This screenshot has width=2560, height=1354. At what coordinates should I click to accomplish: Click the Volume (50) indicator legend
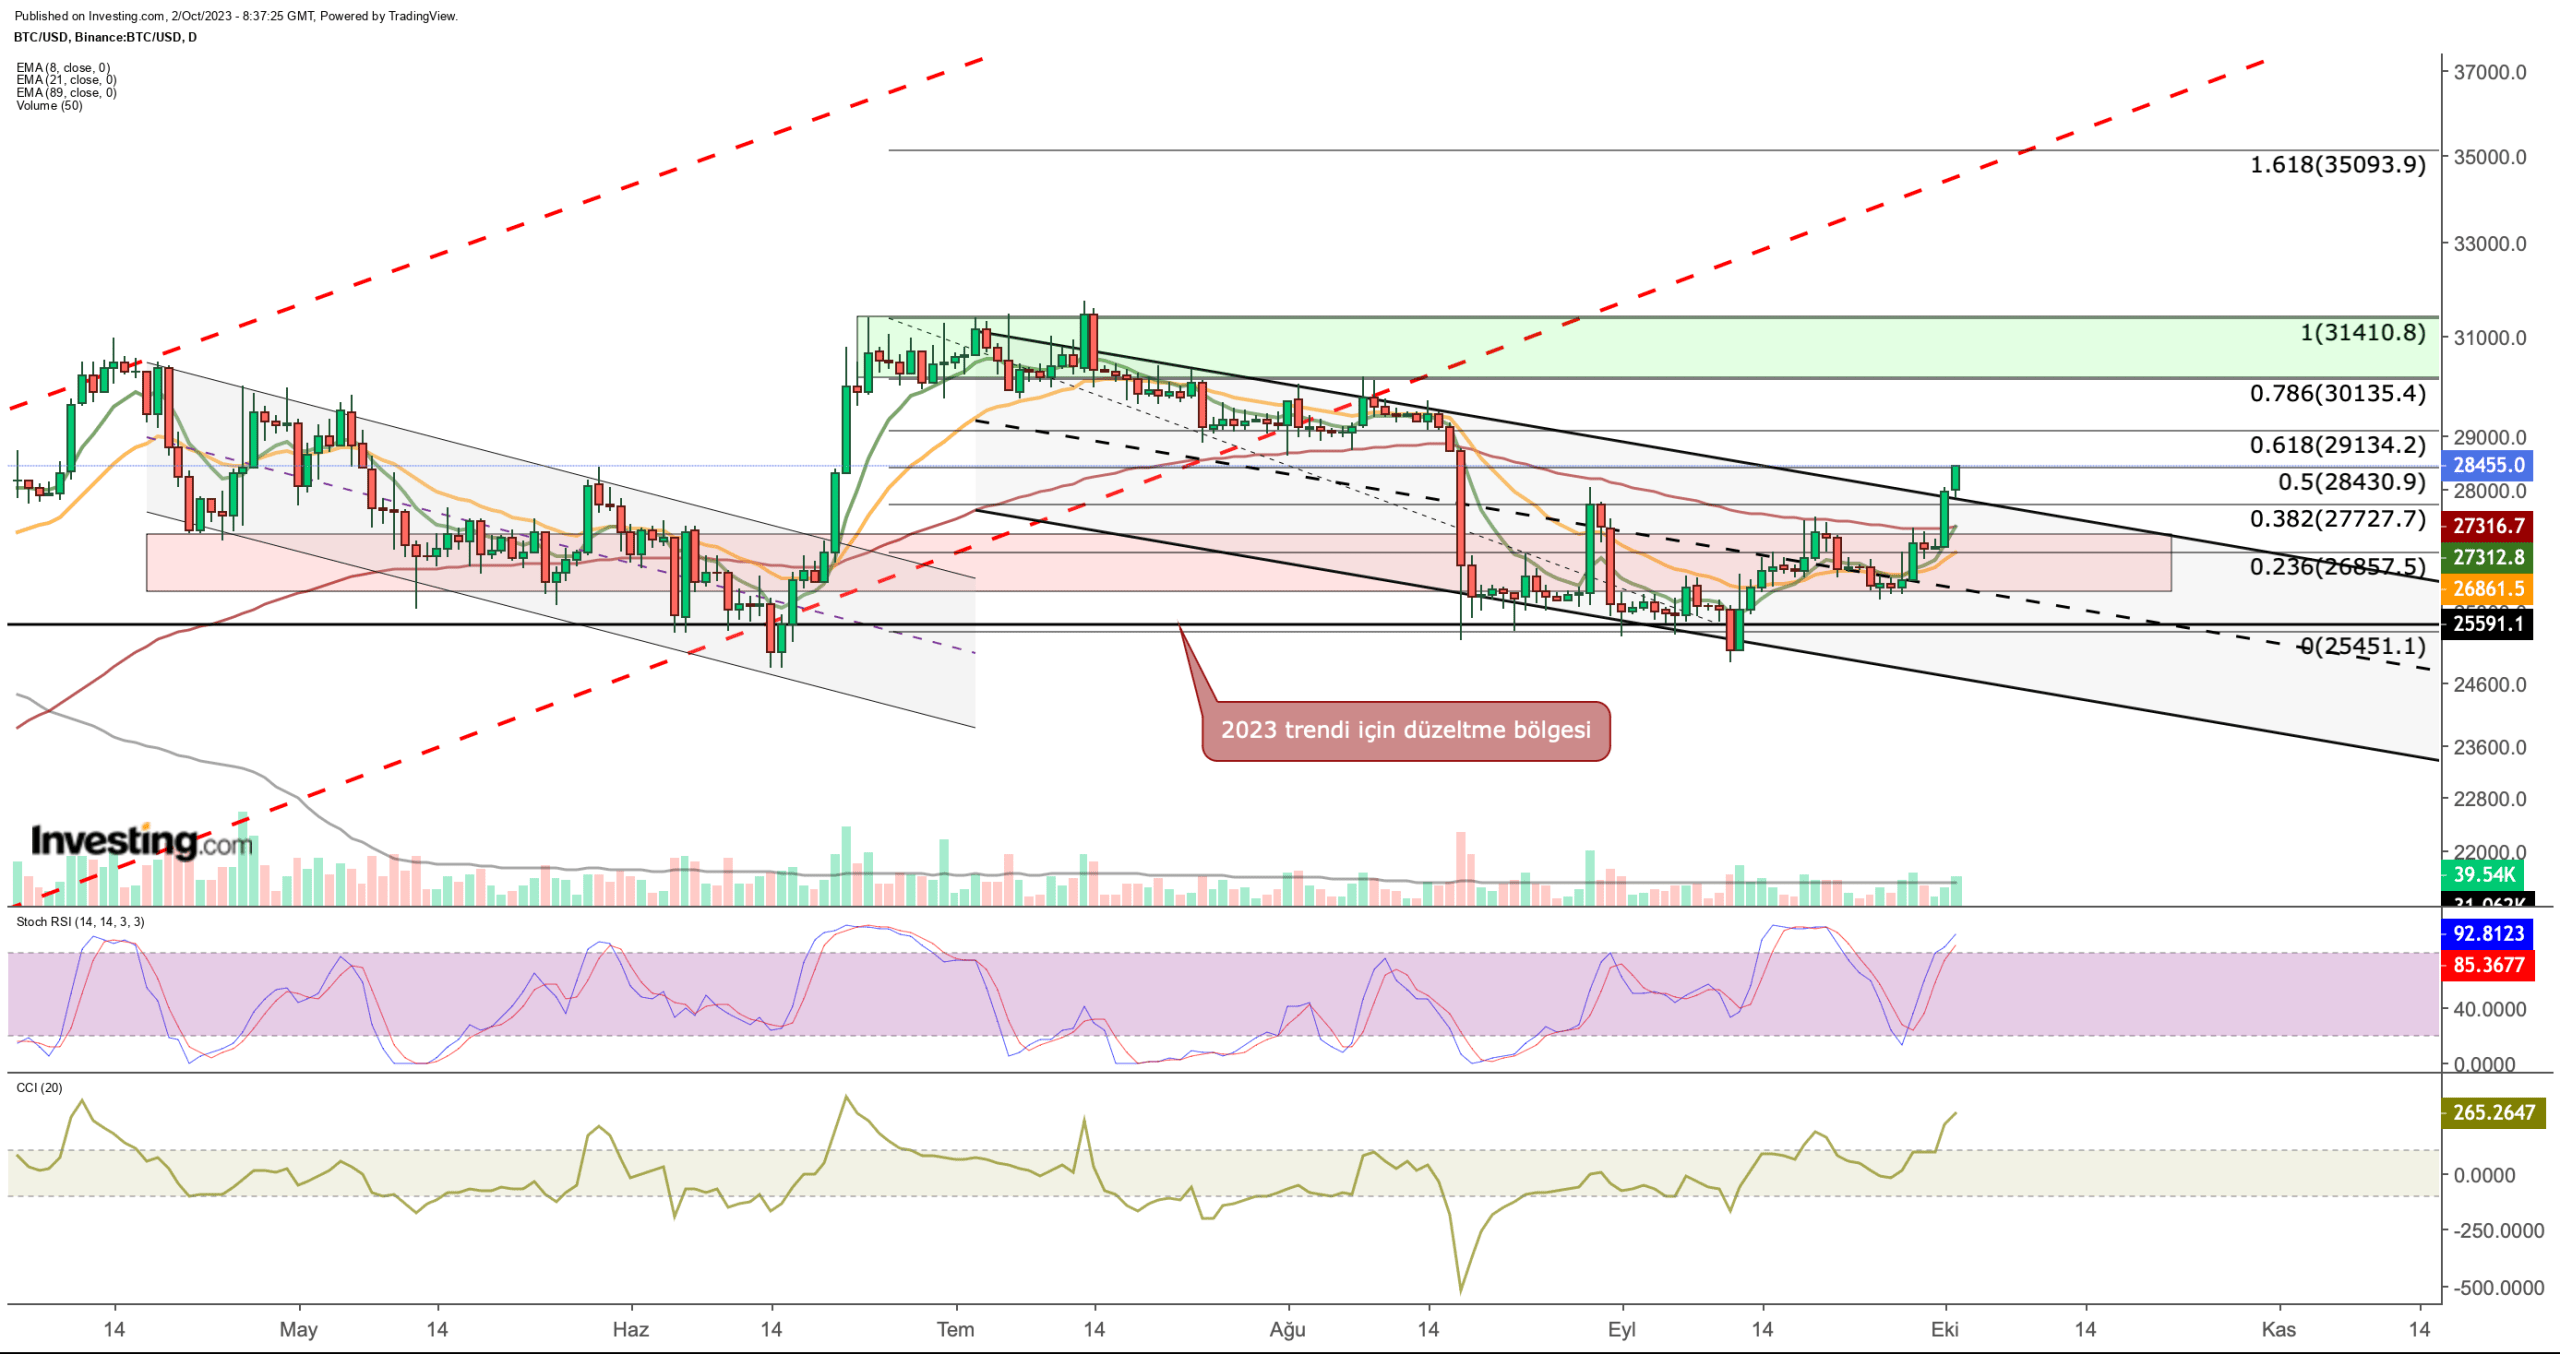(49, 106)
